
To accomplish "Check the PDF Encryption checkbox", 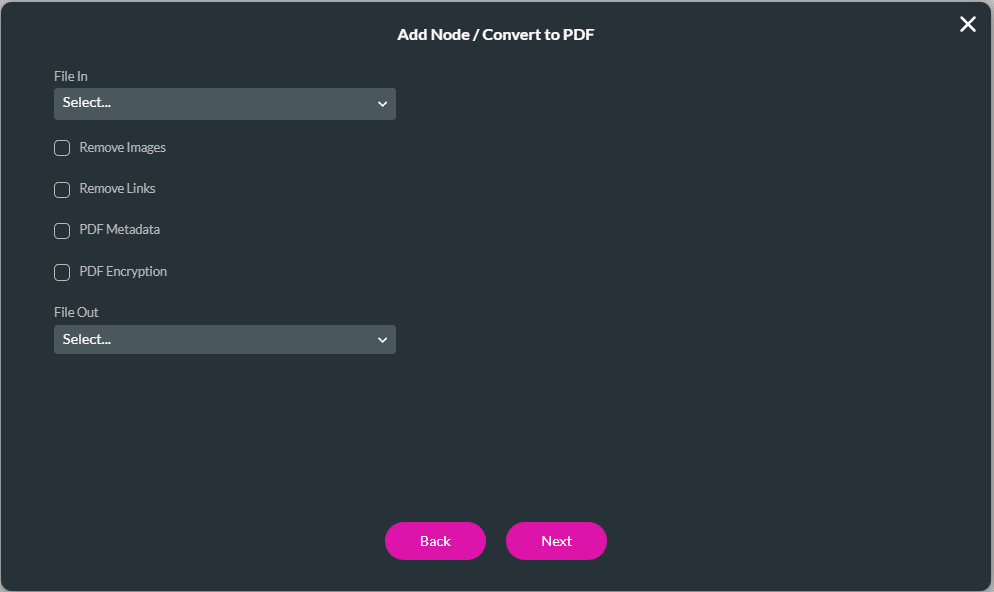I will tap(62, 272).
